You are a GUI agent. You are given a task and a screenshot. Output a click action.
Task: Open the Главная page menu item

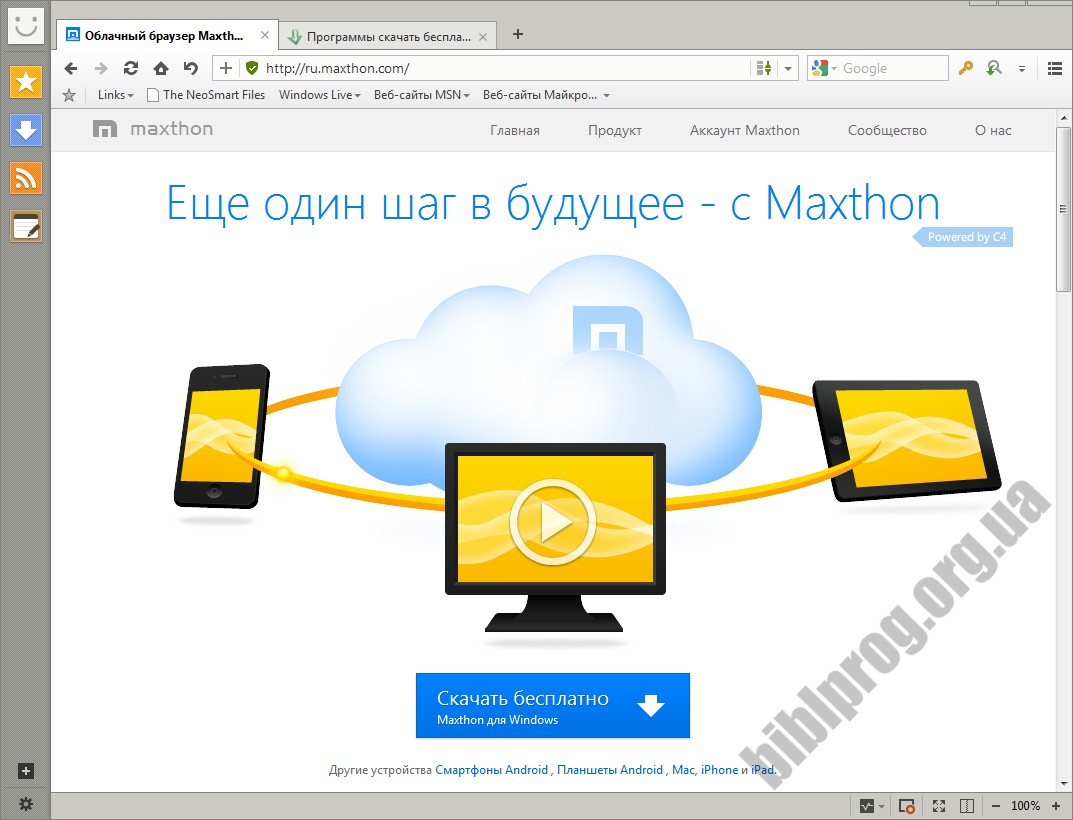click(515, 130)
